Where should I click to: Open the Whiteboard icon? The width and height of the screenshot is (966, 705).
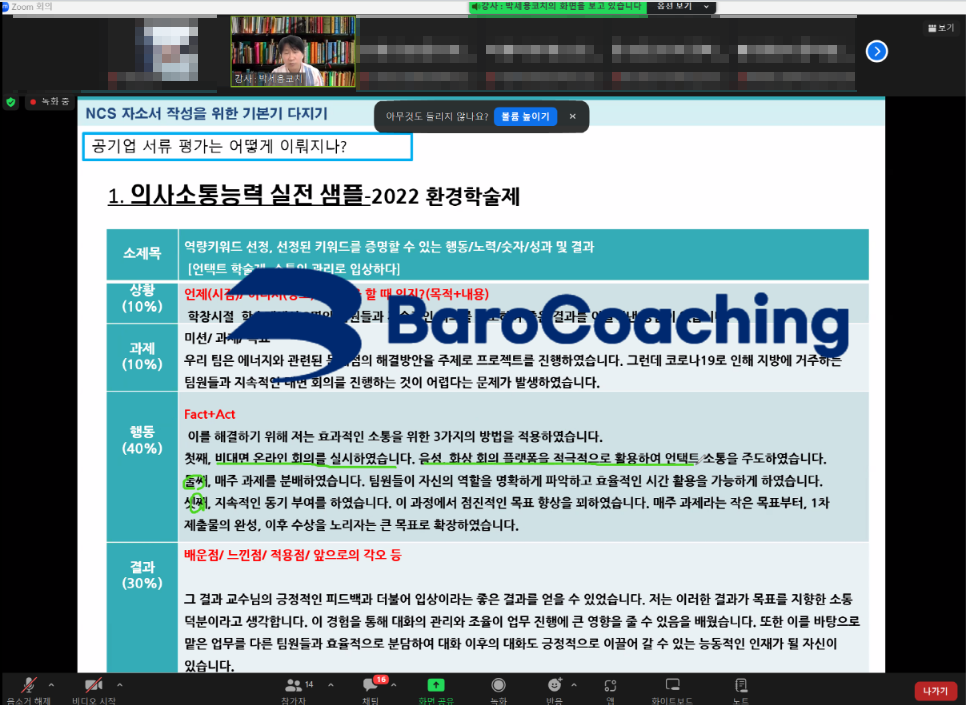tap(673, 687)
